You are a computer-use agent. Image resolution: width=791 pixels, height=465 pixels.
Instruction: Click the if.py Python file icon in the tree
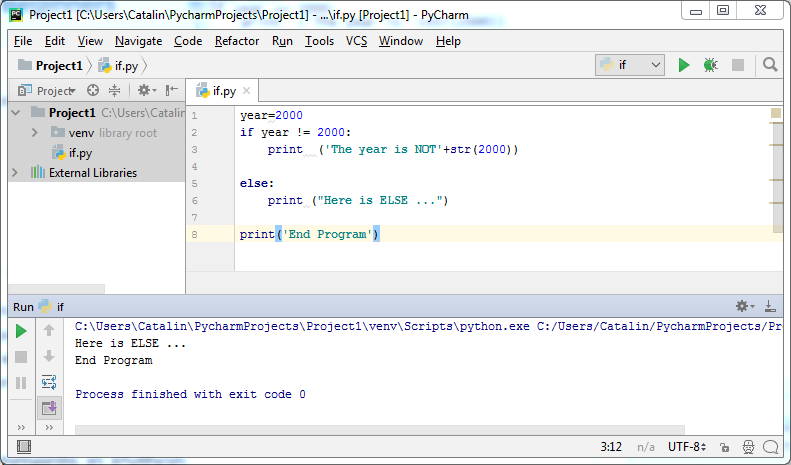[x=59, y=152]
